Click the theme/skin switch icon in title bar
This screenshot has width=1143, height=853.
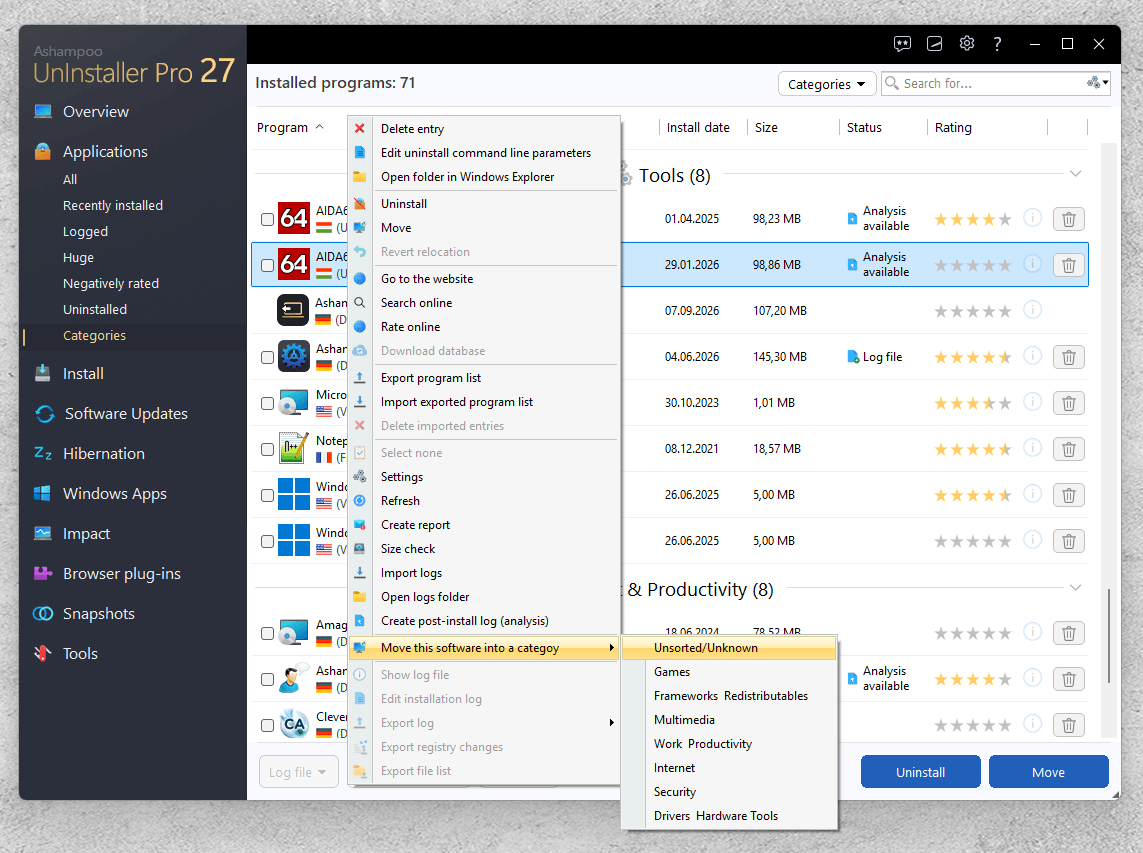(935, 44)
